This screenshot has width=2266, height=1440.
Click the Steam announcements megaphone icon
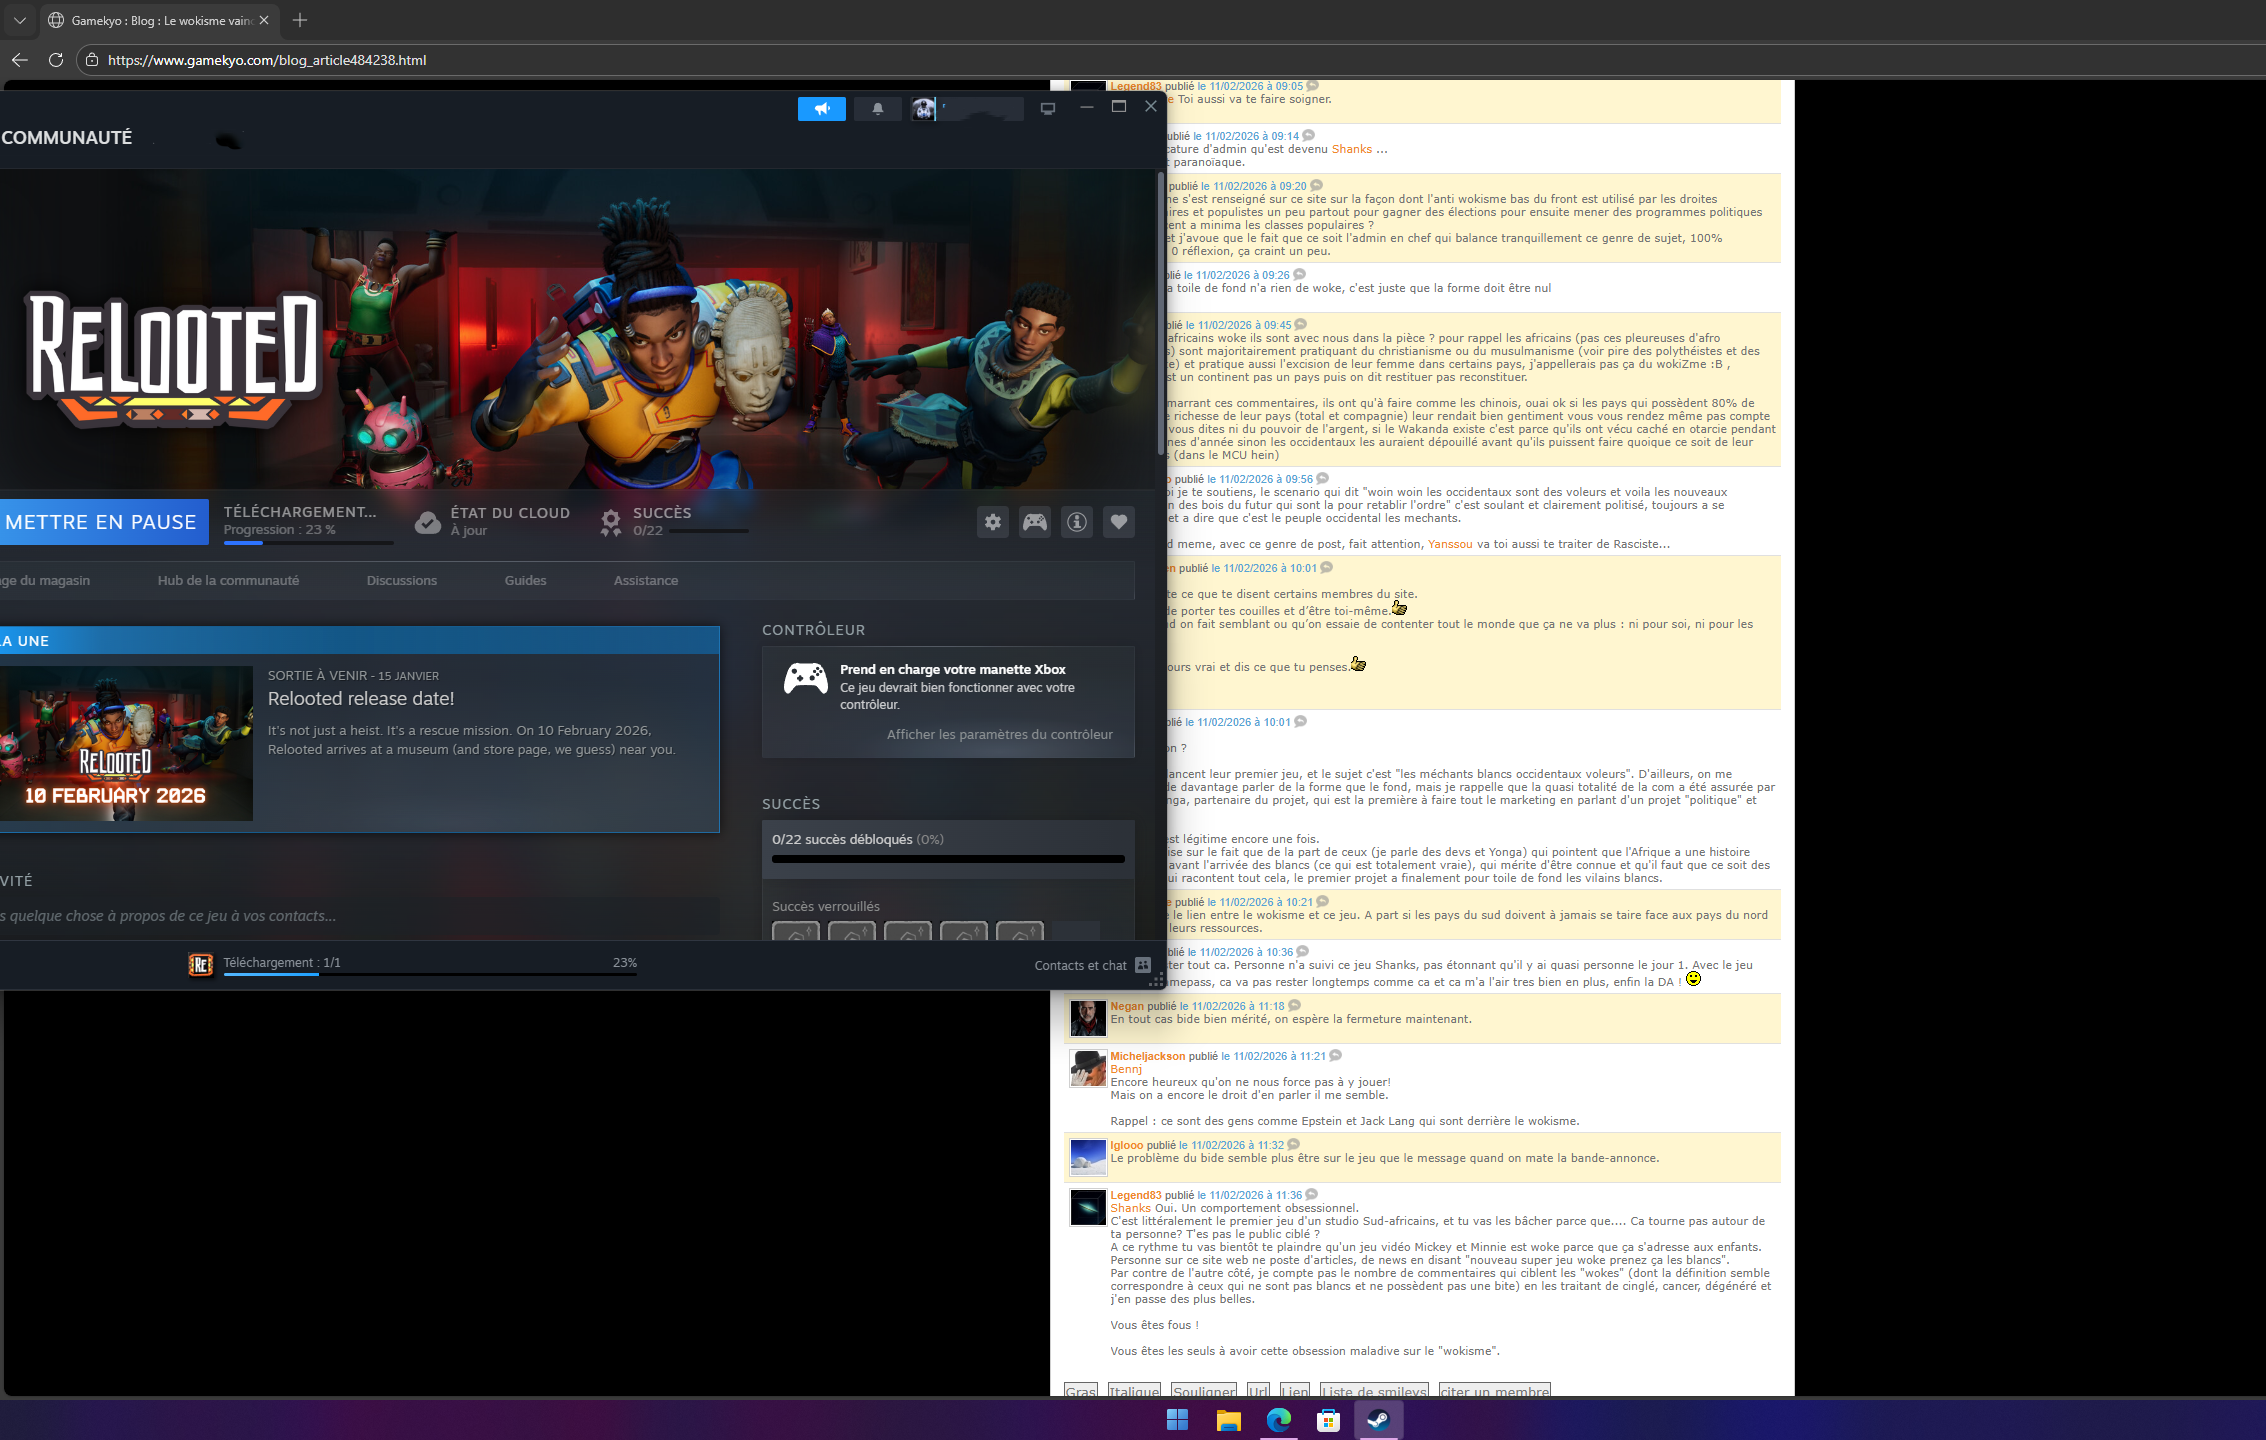821,109
